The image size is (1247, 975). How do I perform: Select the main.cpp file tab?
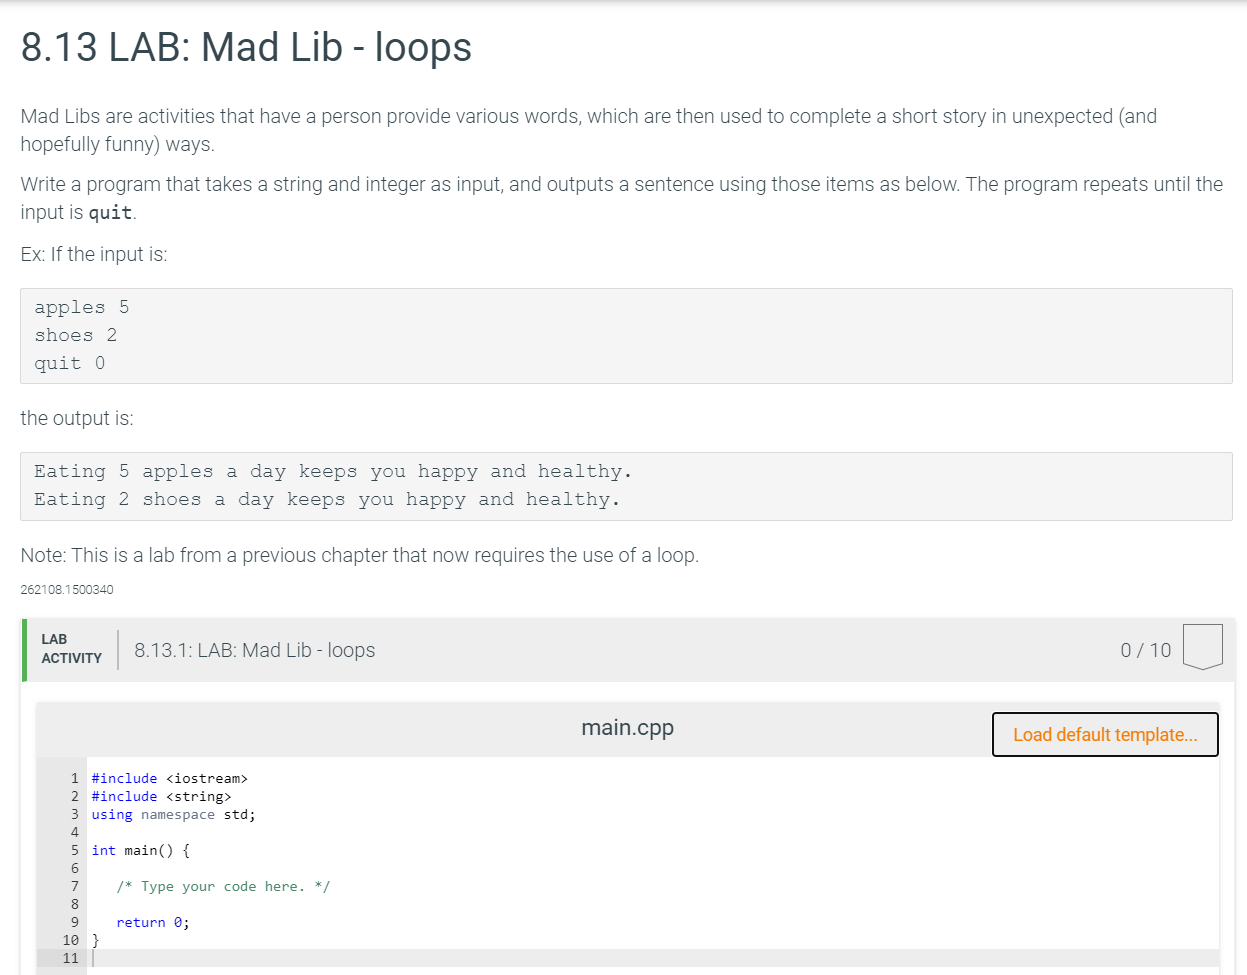(627, 727)
